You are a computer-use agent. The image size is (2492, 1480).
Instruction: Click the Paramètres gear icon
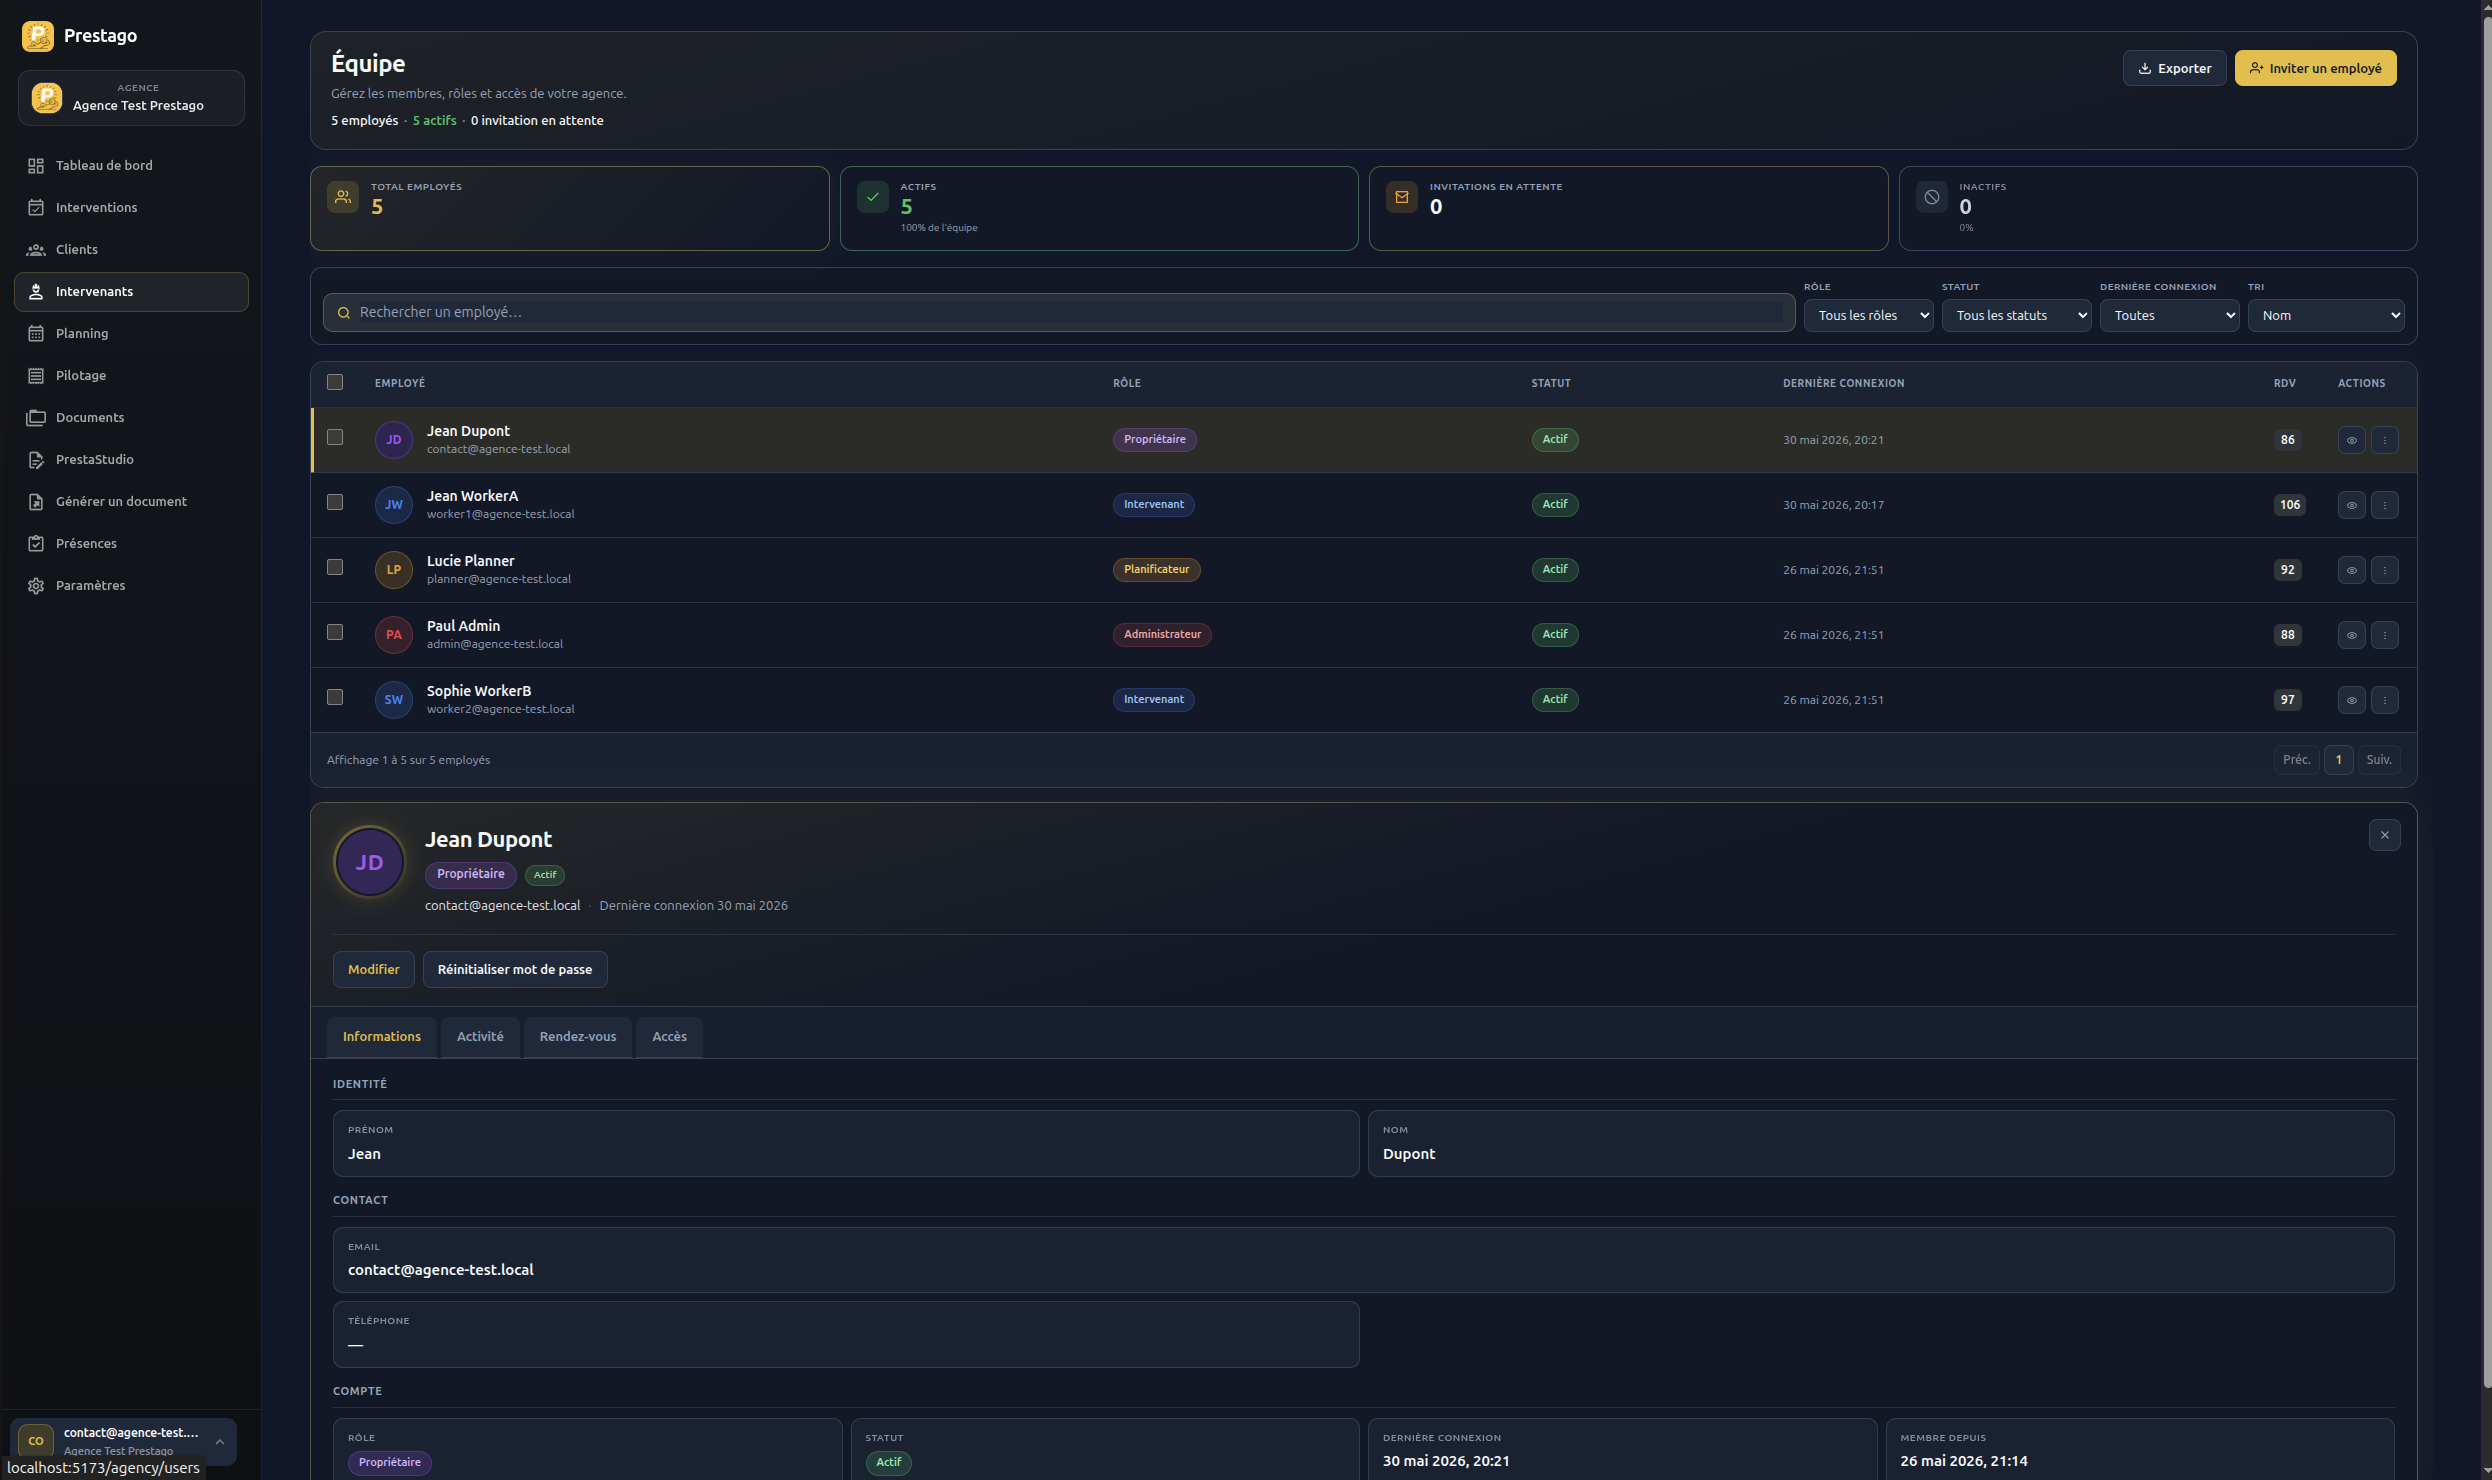[x=36, y=586]
